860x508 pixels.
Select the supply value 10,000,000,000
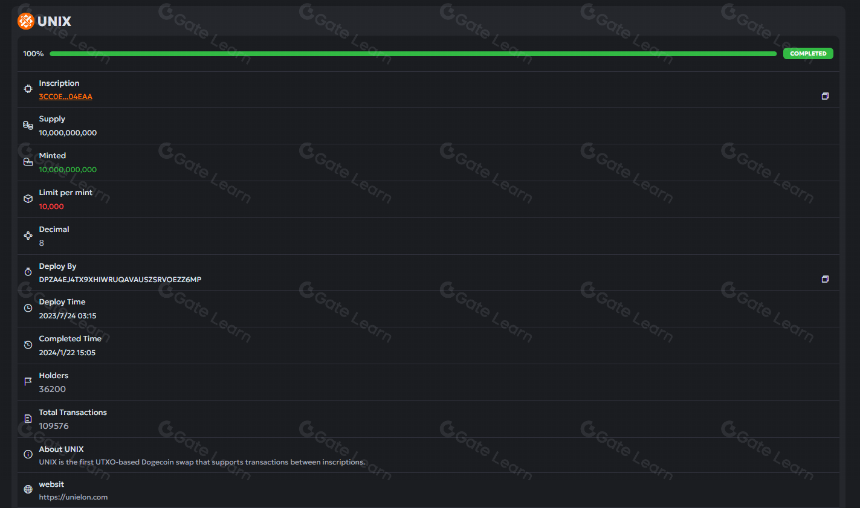coord(67,133)
